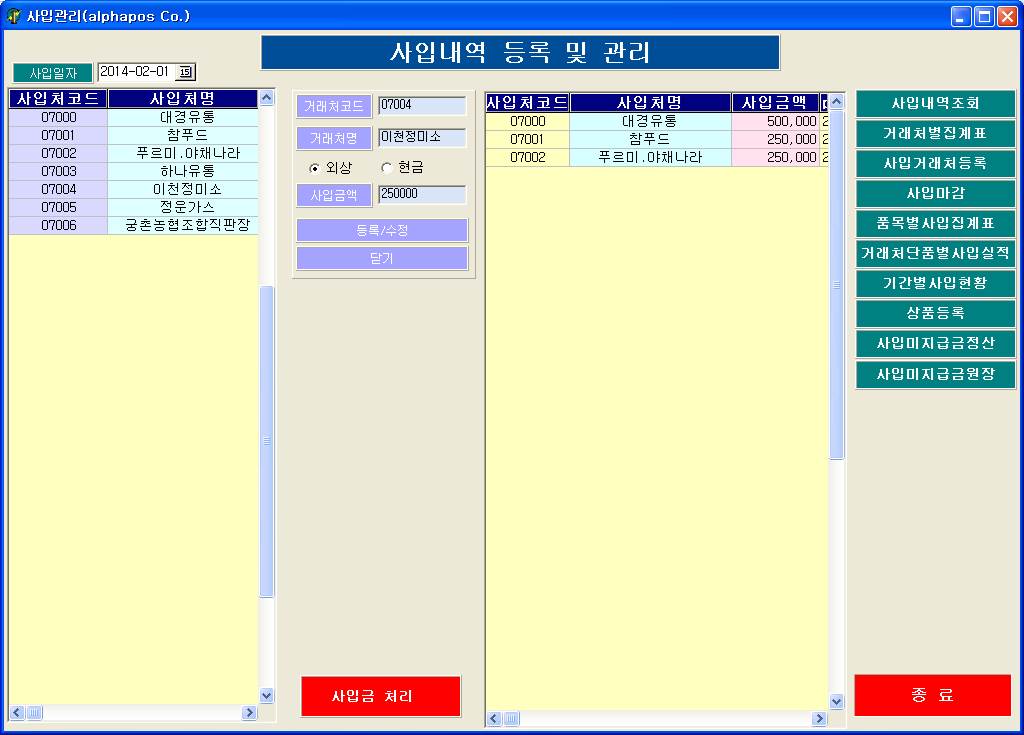The height and width of the screenshot is (735, 1024).
Task: Click 푸르미.야채나라 in the right purchase table
Action: [x=650, y=157]
